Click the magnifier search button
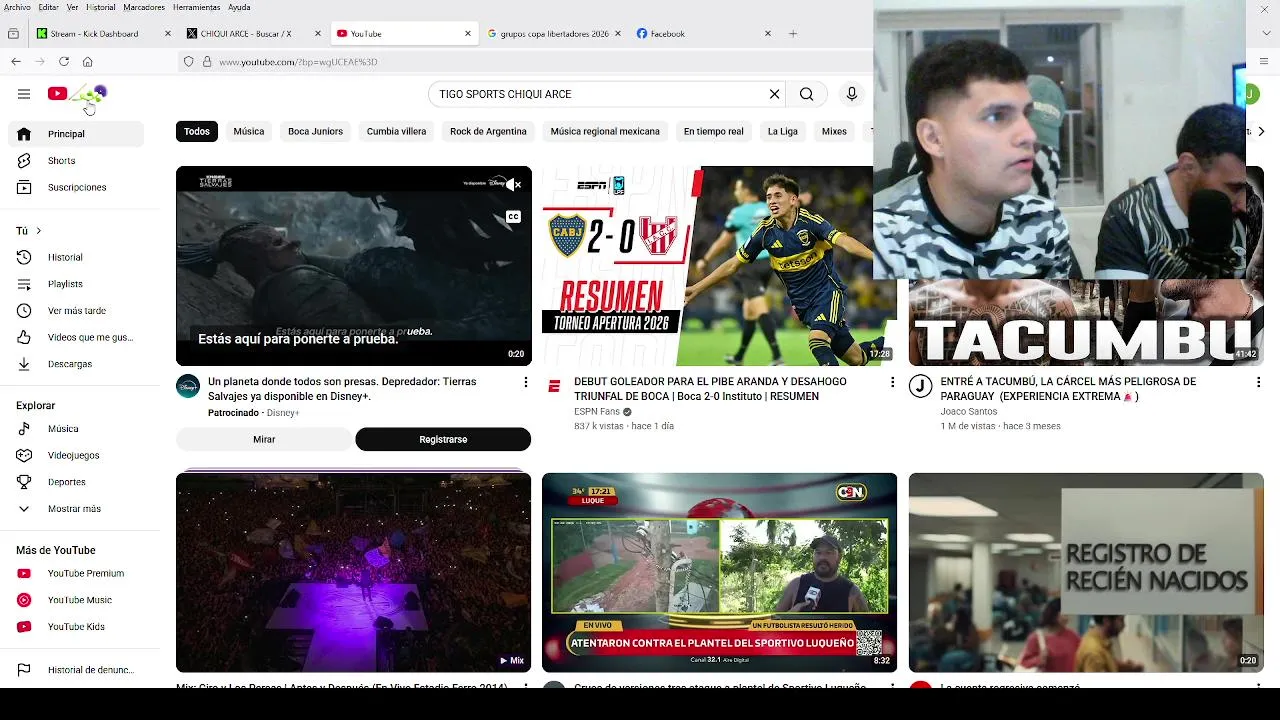Viewport: 1280px width, 720px height. pos(806,94)
